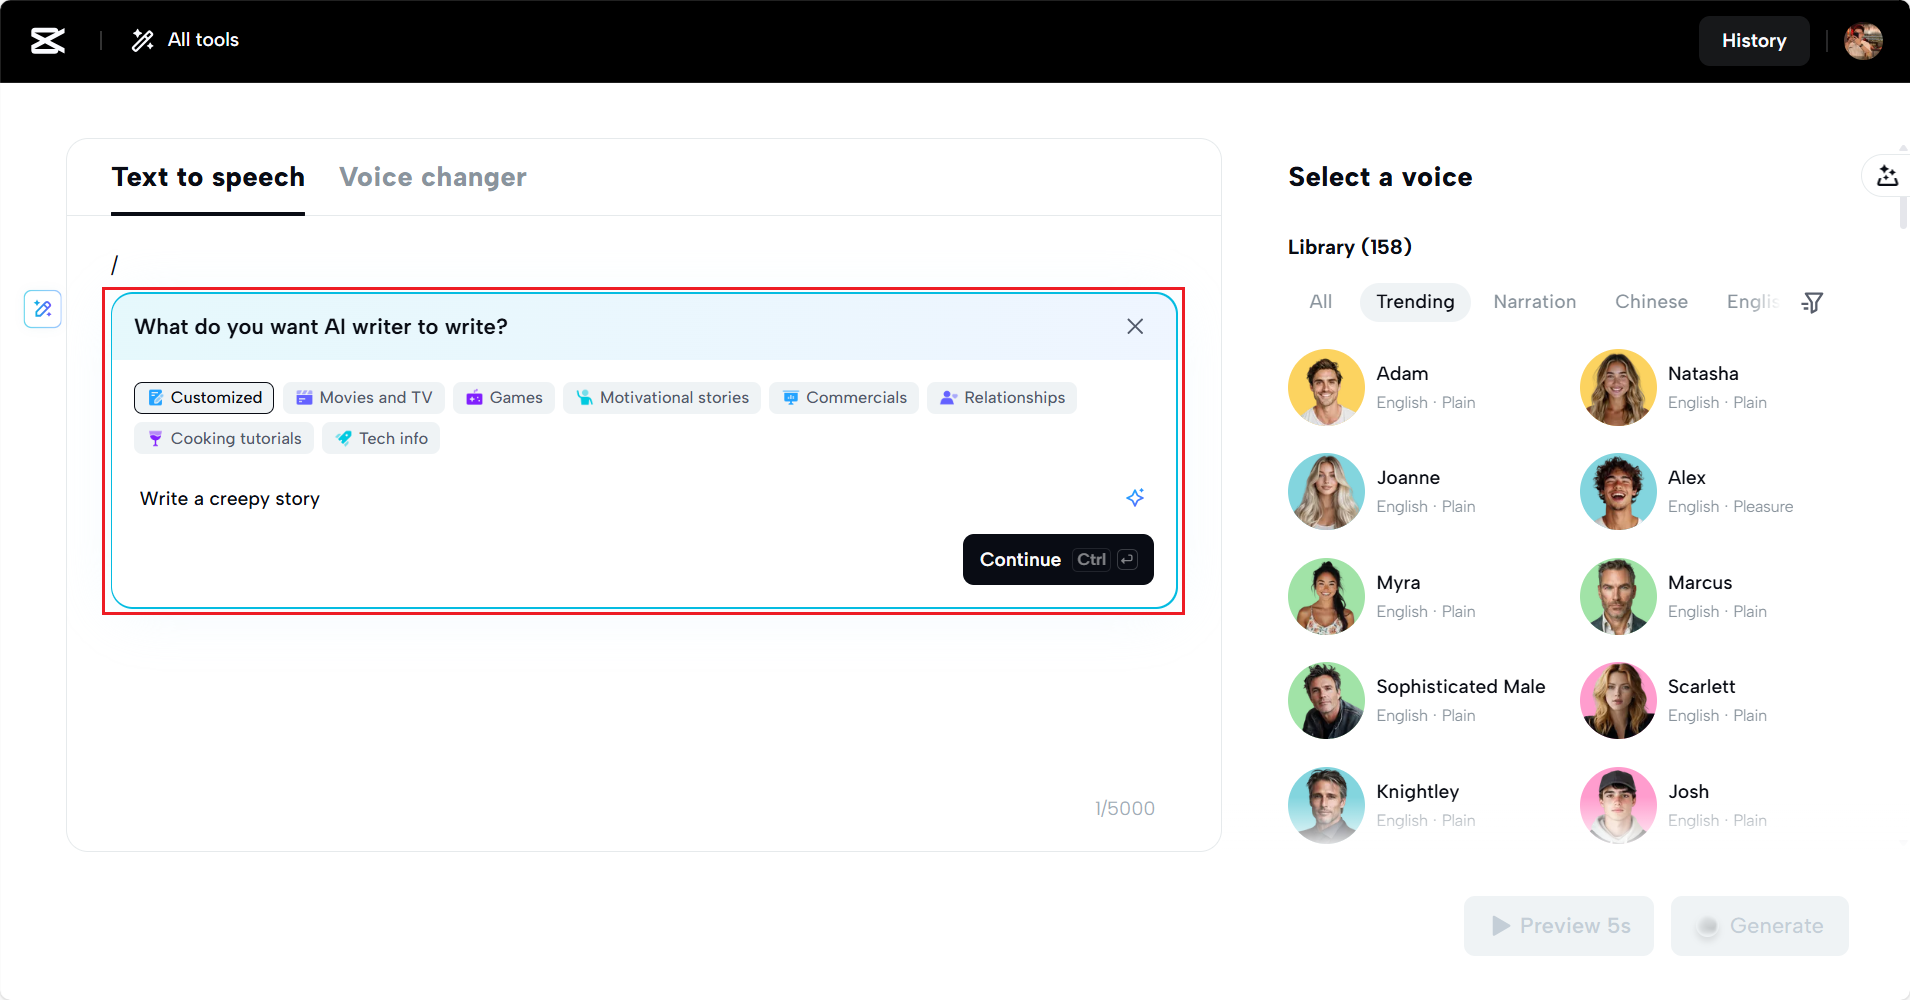Enable the Trending voice filter
The height and width of the screenshot is (1000, 1910).
[1415, 302]
